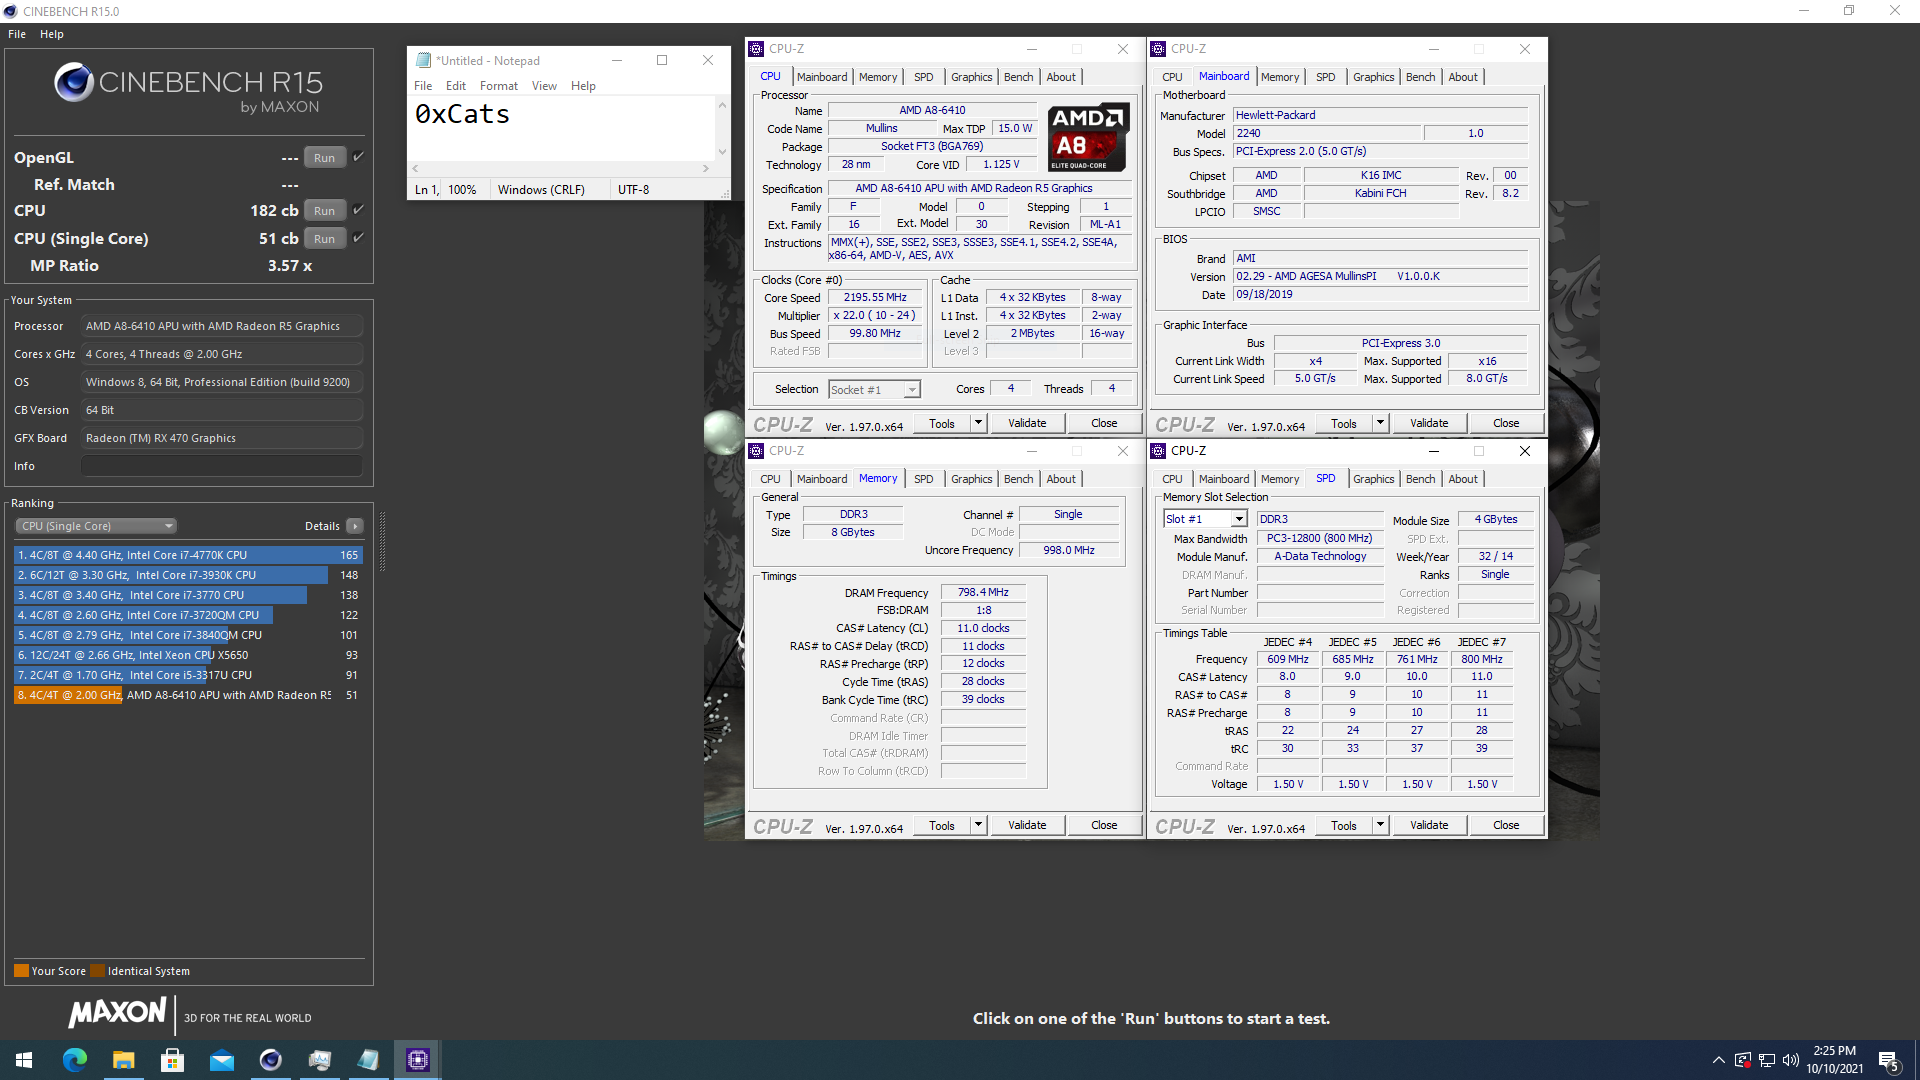
Task: Run the OpenGL benchmark
Action: pos(324,157)
